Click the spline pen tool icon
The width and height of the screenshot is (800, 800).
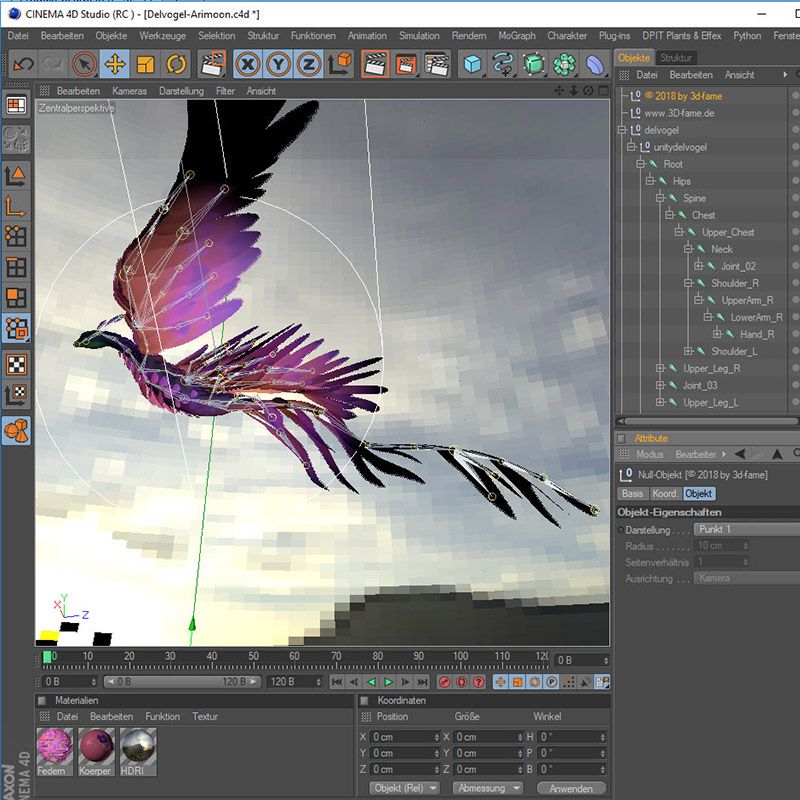(503, 65)
